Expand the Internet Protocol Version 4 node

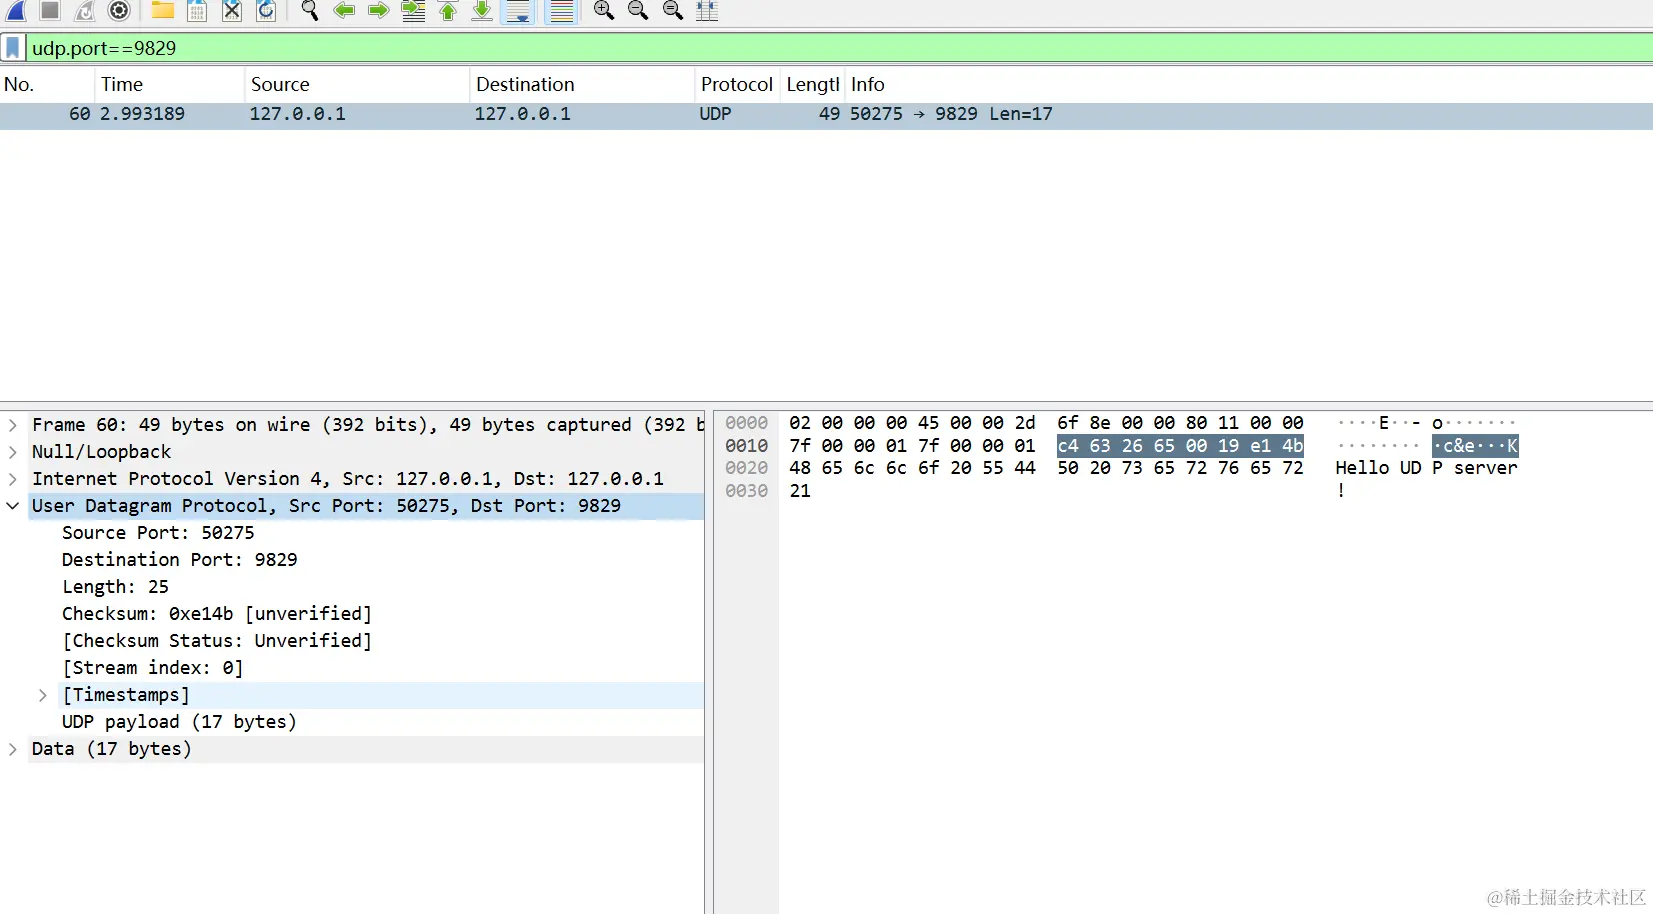tap(12, 479)
